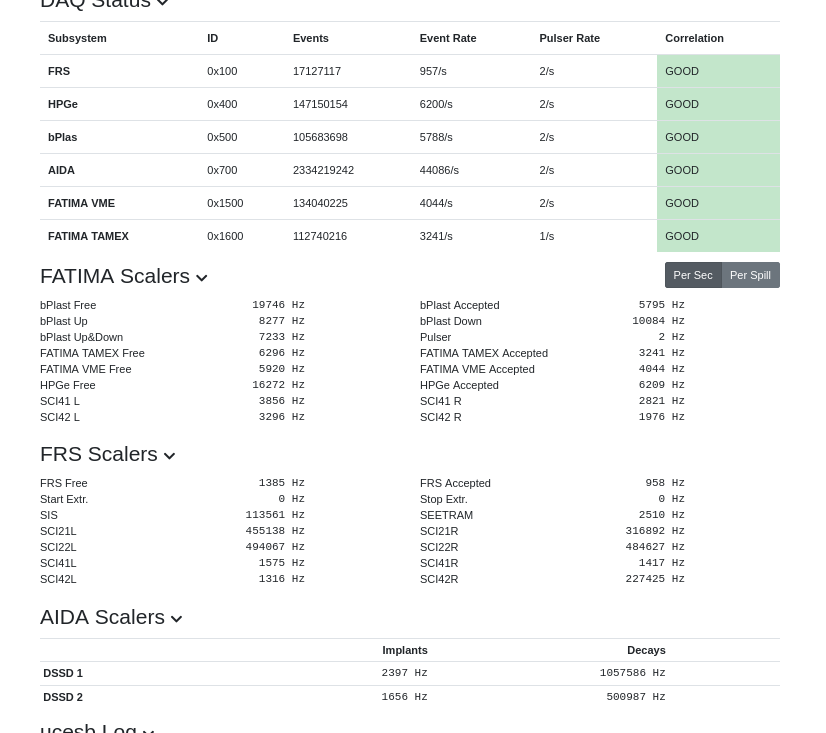This screenshot has height=733, width=826.
Task: Click the FRS Free scaler label
Action: click(64, 483)
